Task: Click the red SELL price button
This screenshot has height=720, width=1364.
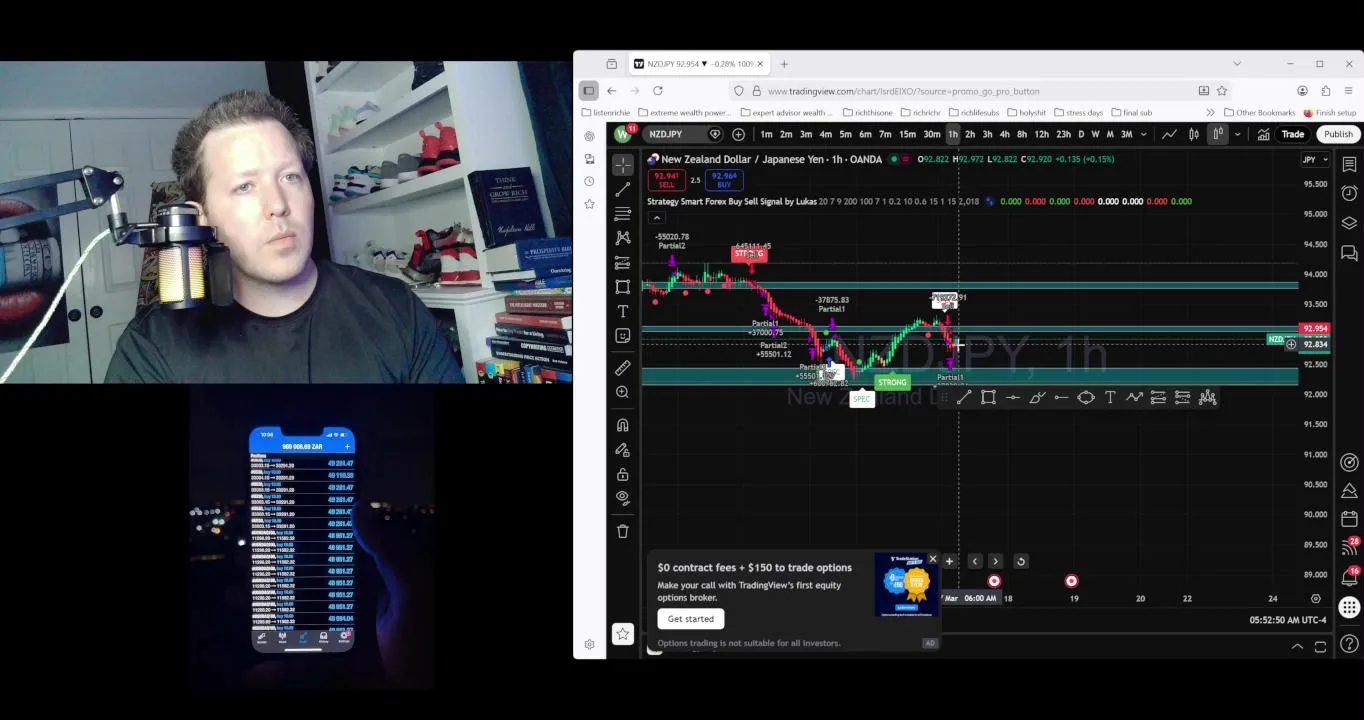Action: tap(666, 180)
